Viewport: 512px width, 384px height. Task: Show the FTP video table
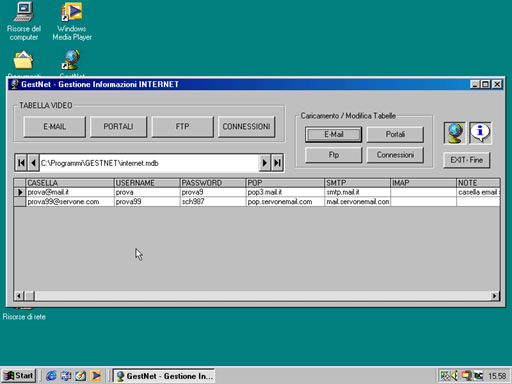182,127
